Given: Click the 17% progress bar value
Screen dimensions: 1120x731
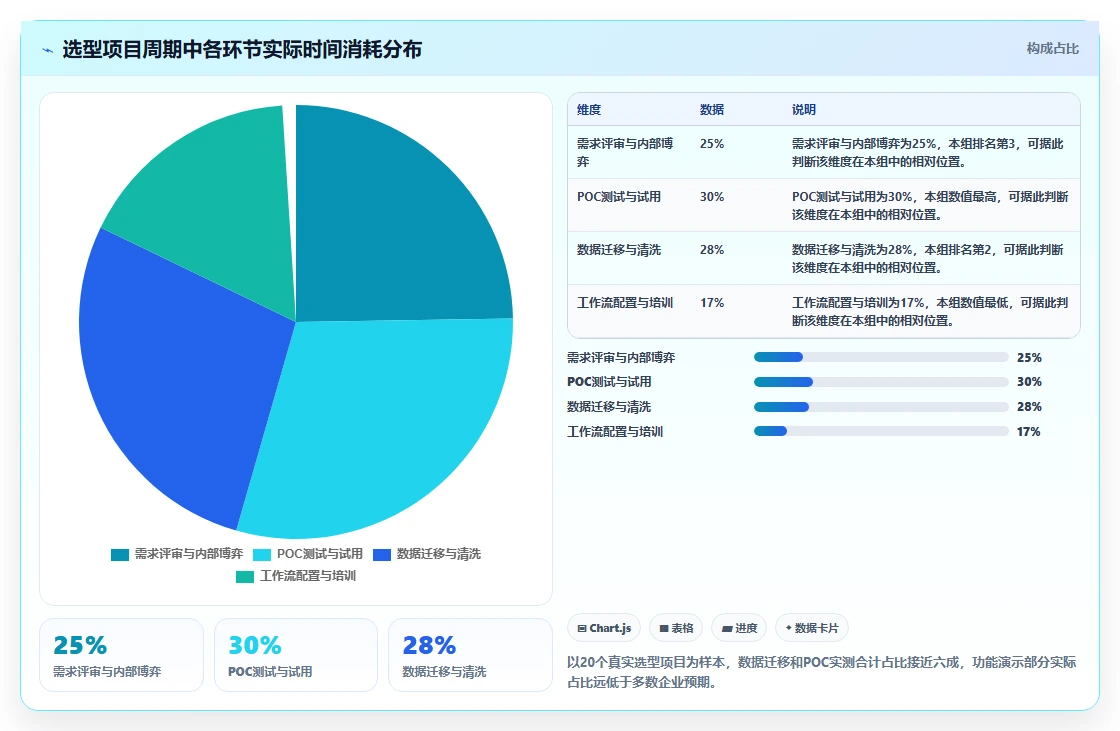Looking at the screenshot, I should tap(1029, 432).
